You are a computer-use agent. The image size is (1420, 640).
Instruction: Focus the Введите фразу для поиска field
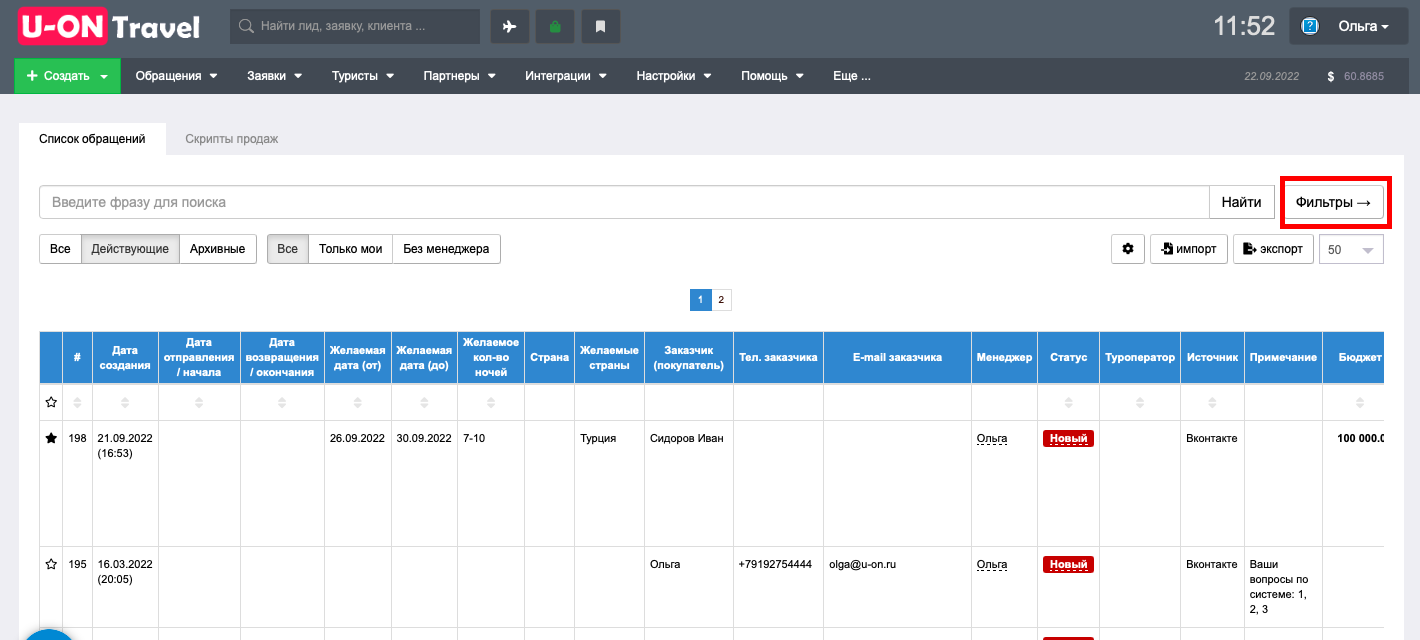pos(624,202)
